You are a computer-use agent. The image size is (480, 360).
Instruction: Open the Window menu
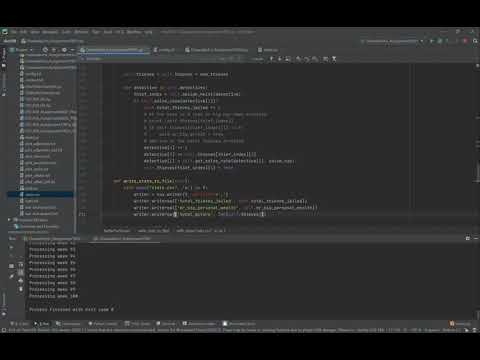click(x=134, y=32)
